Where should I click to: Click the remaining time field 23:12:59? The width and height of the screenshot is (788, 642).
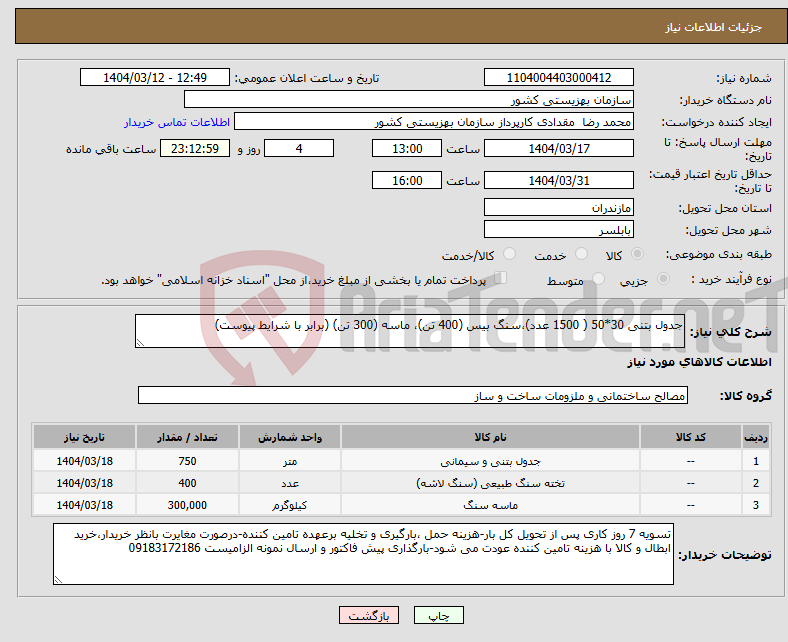click(195, 148)
